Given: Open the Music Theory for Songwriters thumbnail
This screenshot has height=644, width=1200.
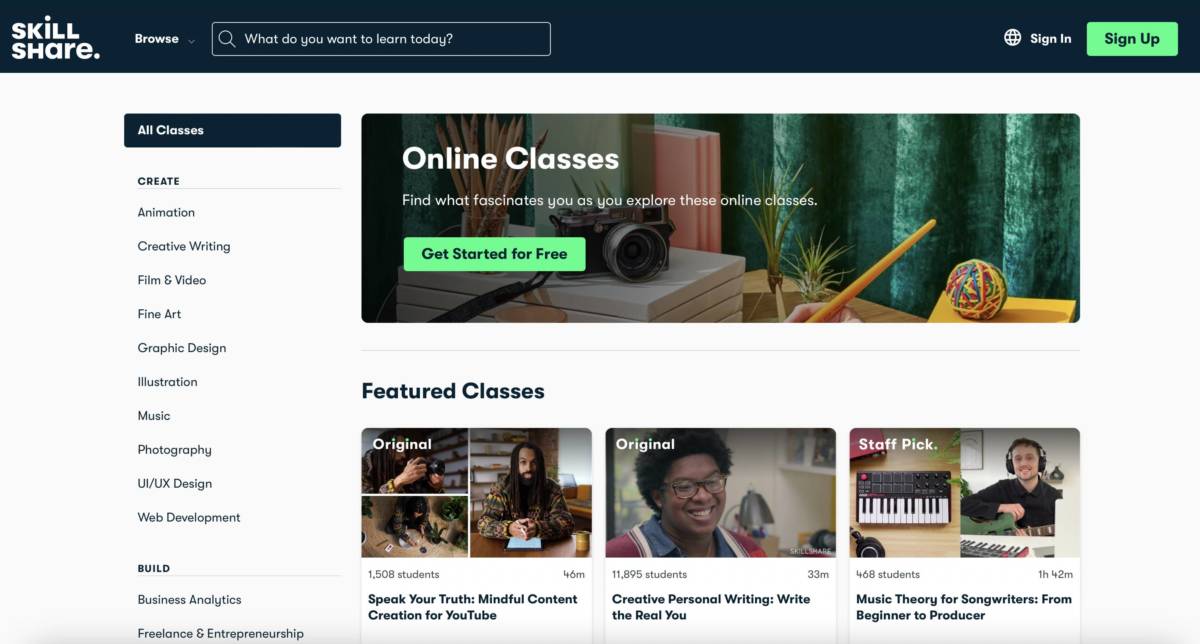Looking at the screenshot, I should tap(965, 493).
